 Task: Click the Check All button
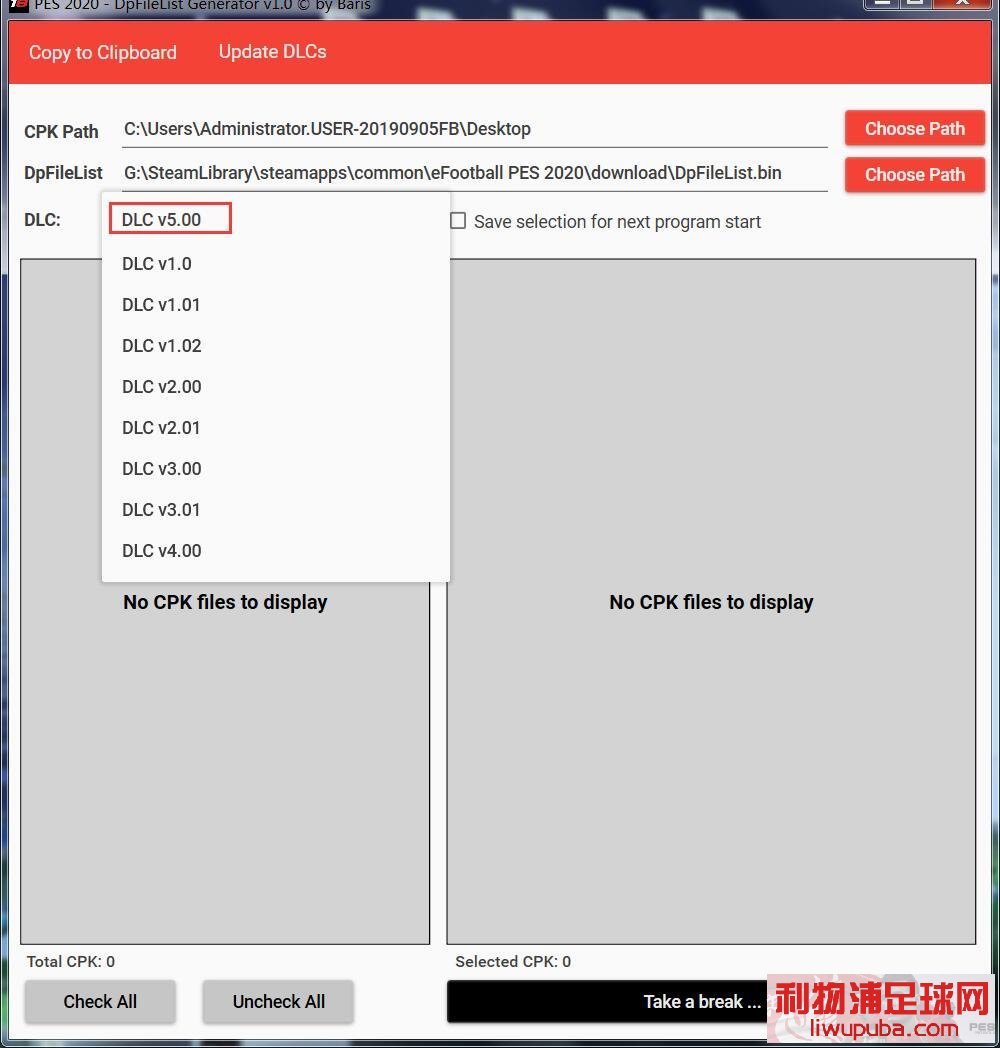click(x=100, y=1001)
